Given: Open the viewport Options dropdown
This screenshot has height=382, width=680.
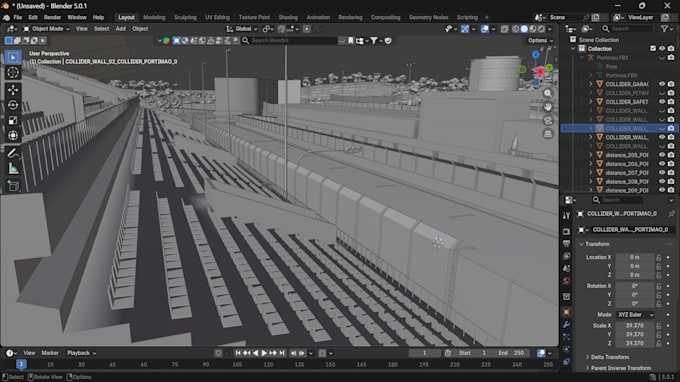Looking at the screenshot, I should [540, 40].
